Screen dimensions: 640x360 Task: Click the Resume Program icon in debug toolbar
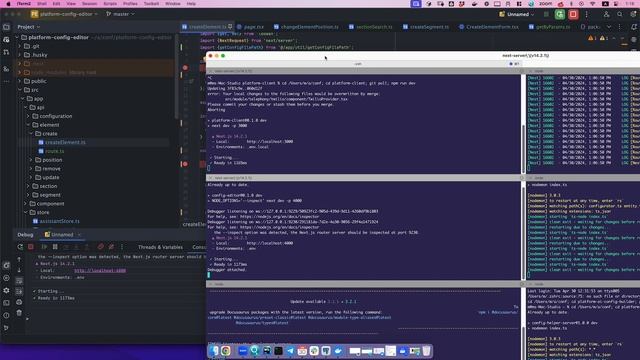[x=44, y=247]
